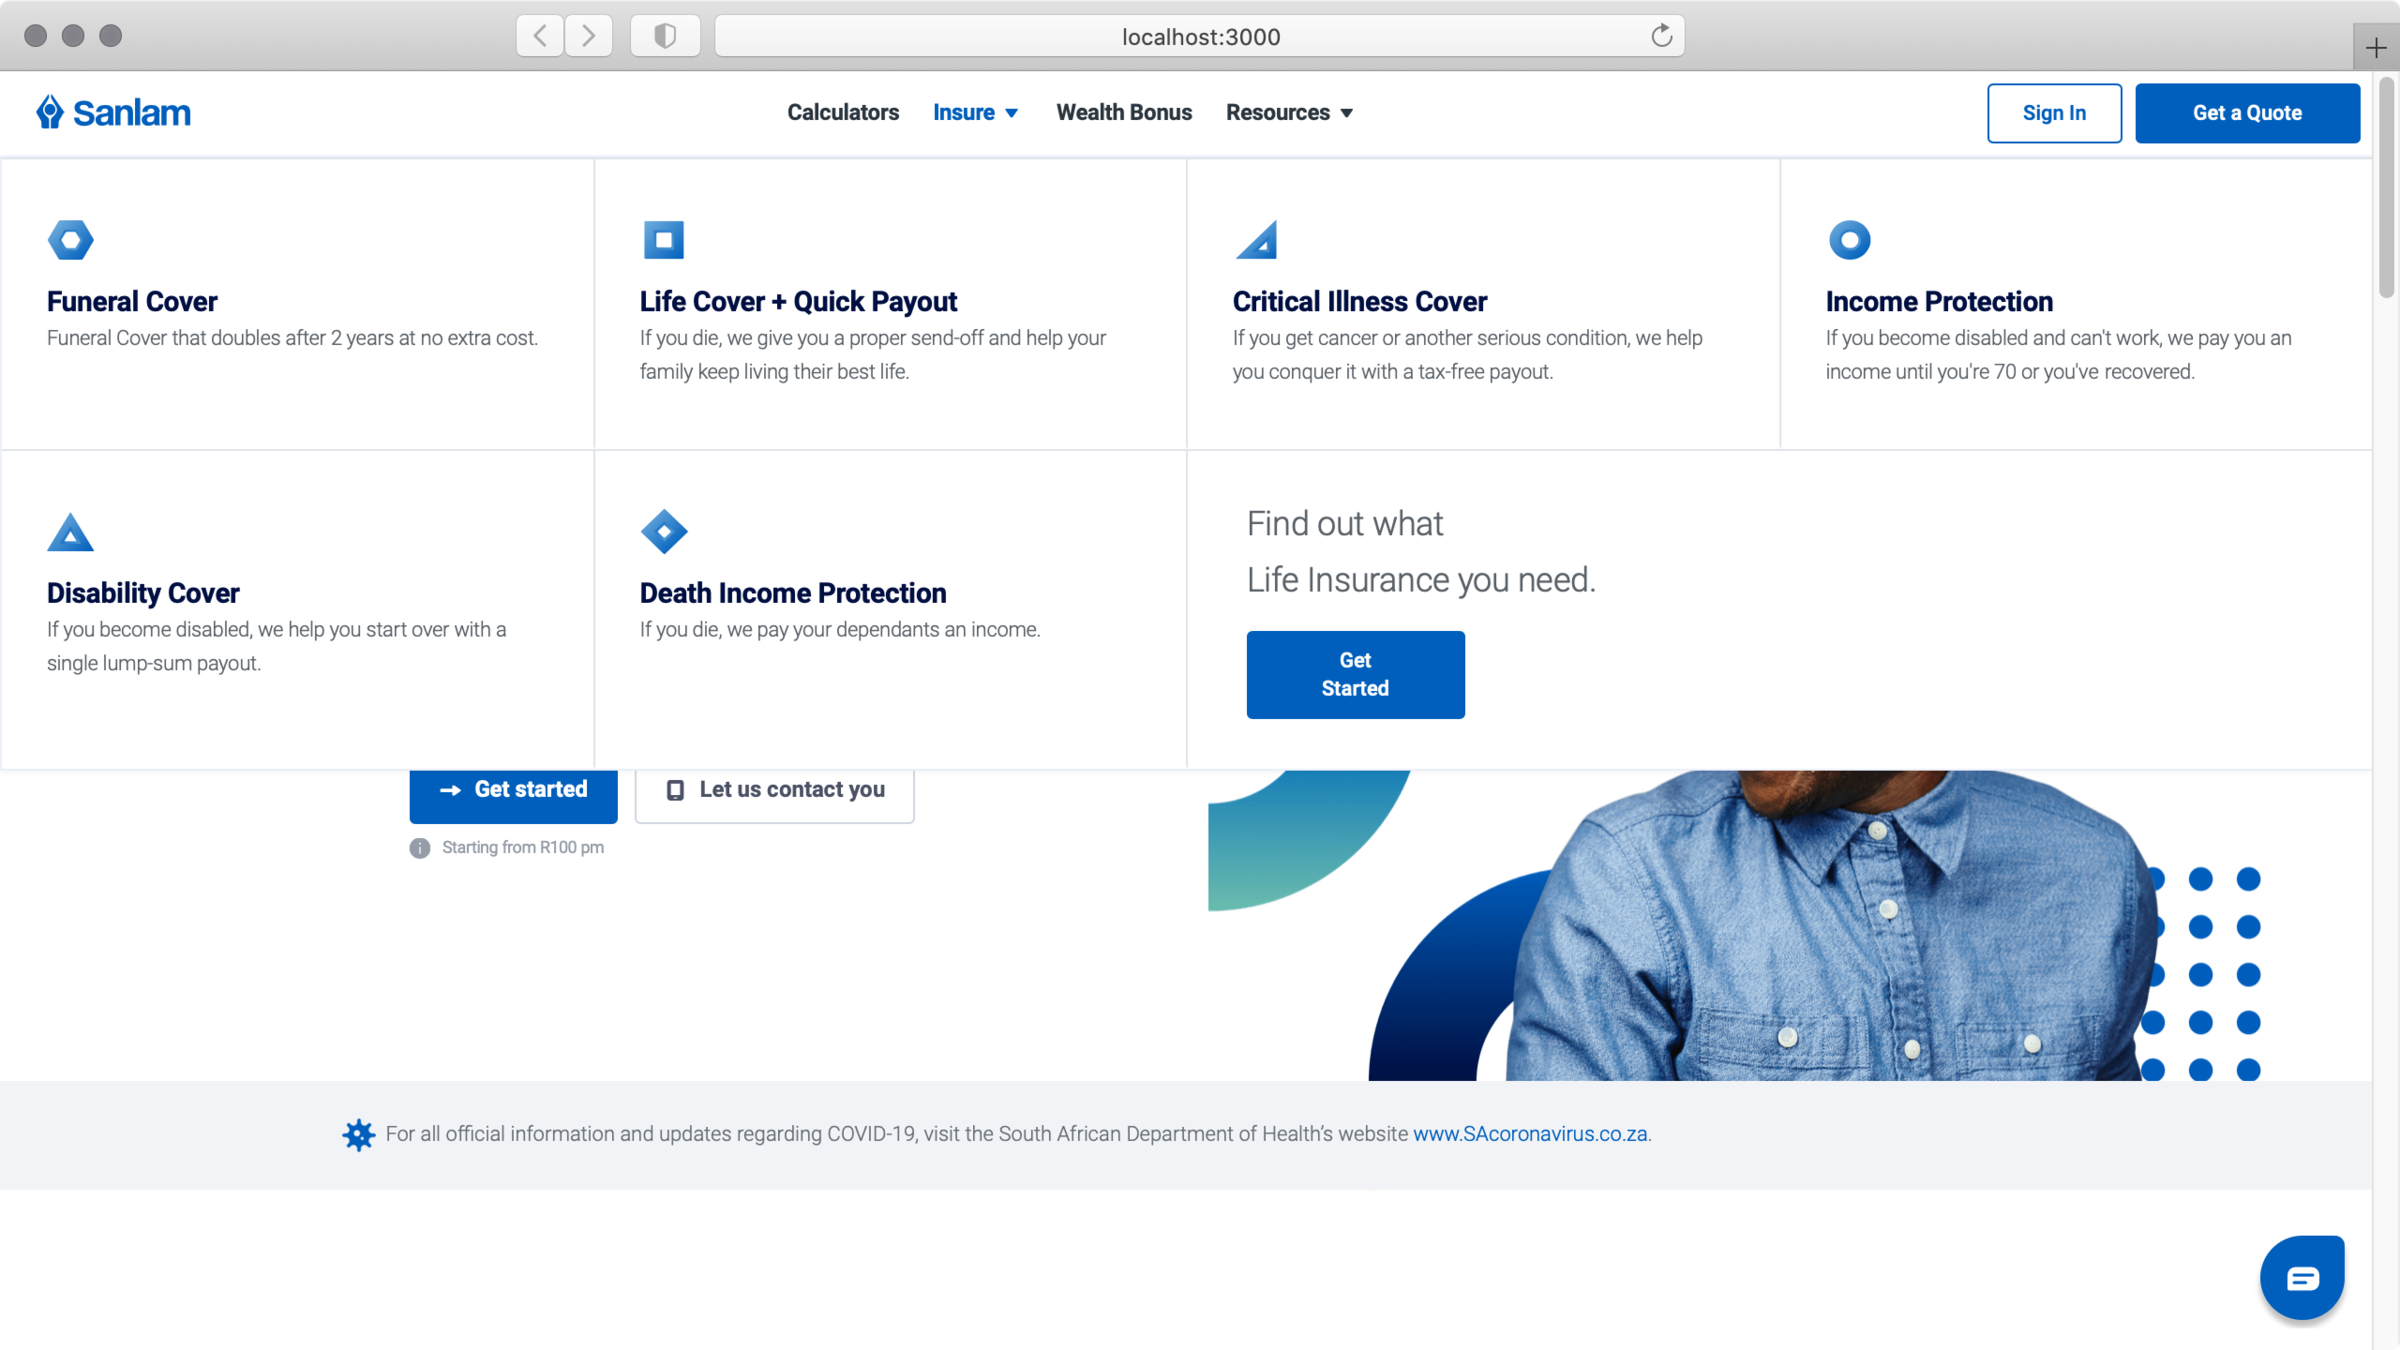Open the chat bubble widget
Image resolution: width=2400 pixels, height=1350 pixels.
tap(2301, 1277)
